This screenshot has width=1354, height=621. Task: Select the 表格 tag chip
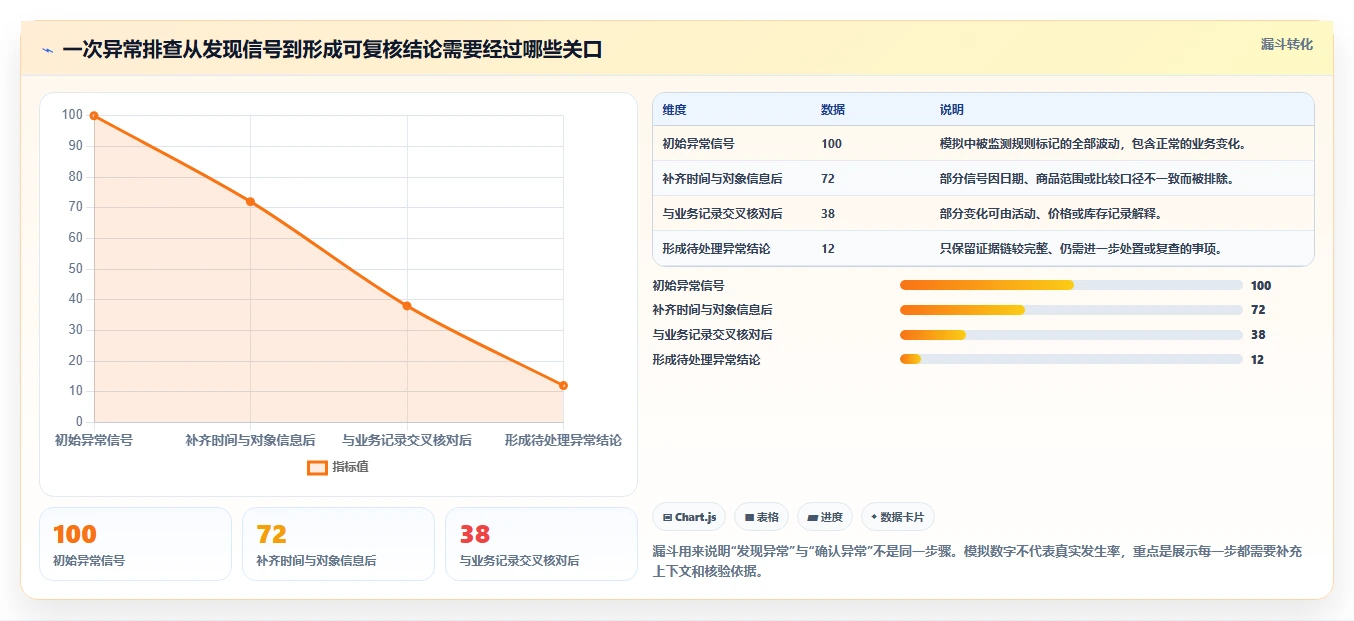(761, 517)
